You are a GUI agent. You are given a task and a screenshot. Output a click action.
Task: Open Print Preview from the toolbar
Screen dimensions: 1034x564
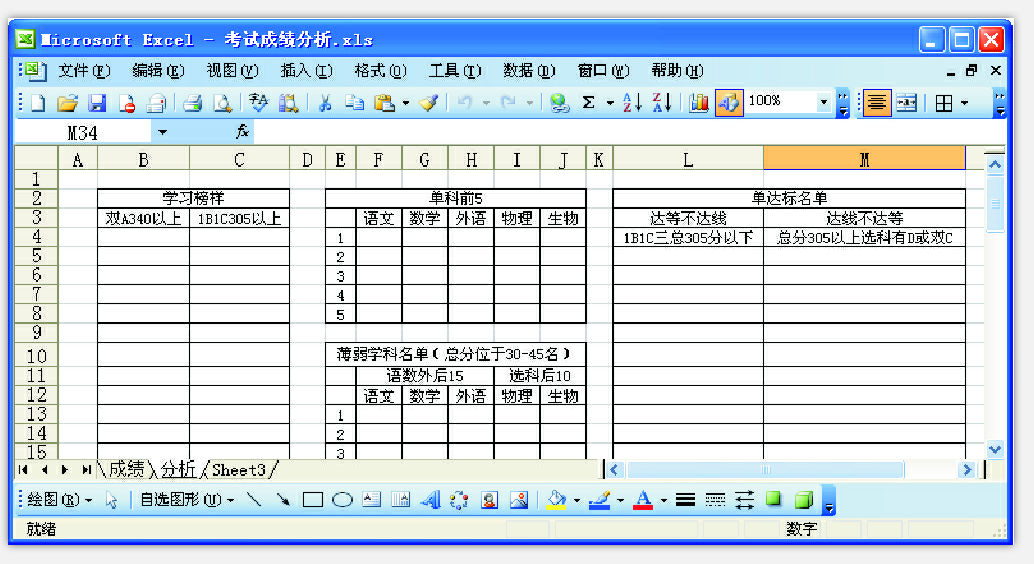pyautogui.click(x=221, y=102)
